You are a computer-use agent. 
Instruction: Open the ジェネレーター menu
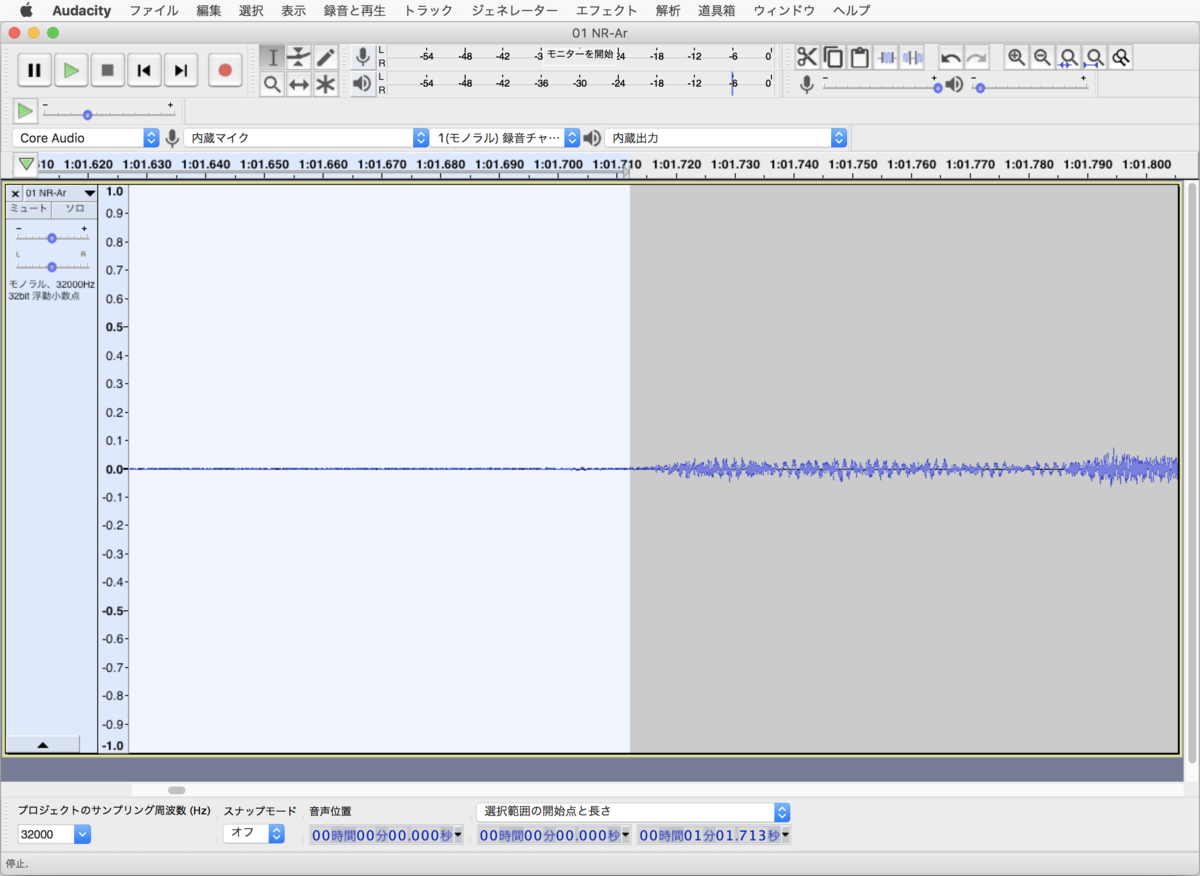514,11
